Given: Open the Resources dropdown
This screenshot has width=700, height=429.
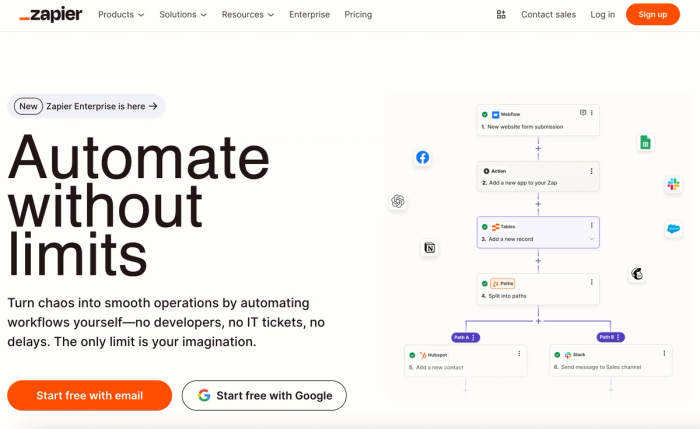Looking at the screenshot, I should [x=248, y=15].
